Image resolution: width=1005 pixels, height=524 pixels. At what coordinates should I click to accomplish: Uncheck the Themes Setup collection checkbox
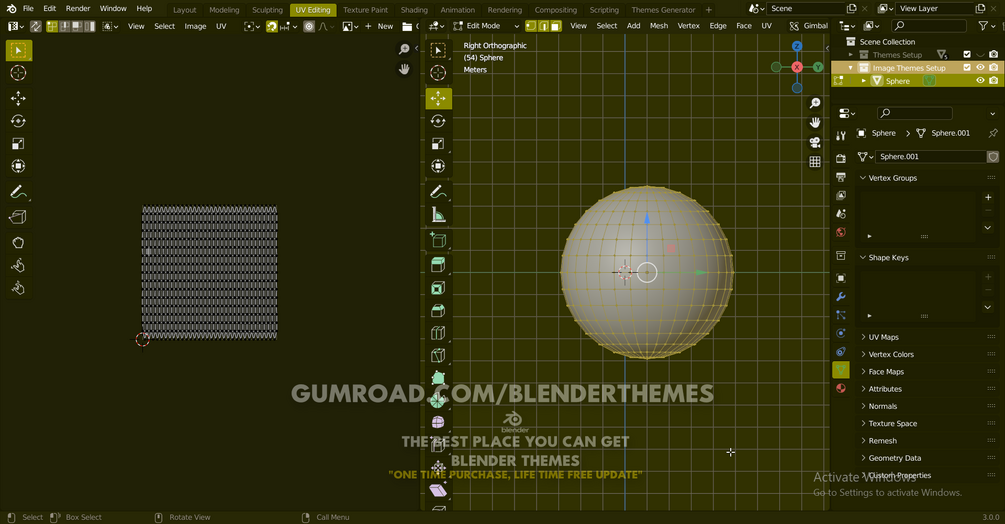[x=967, y=54]
